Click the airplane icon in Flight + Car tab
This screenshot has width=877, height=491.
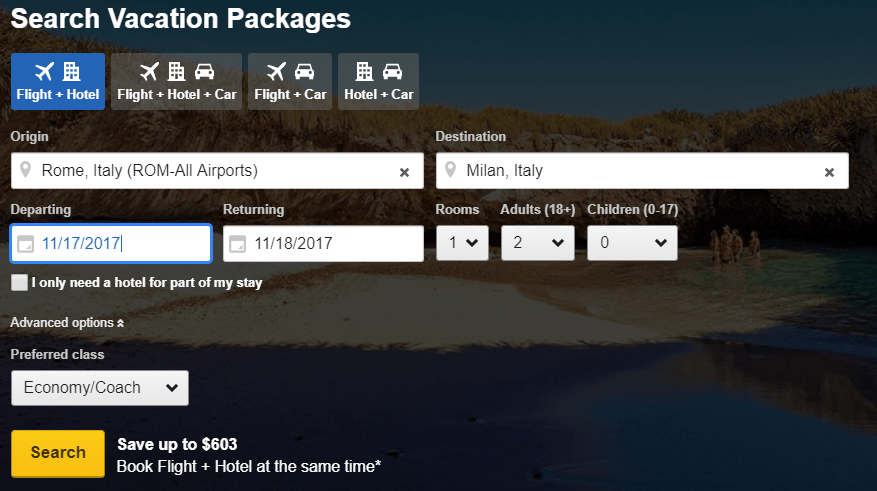(x=276, y=72)
